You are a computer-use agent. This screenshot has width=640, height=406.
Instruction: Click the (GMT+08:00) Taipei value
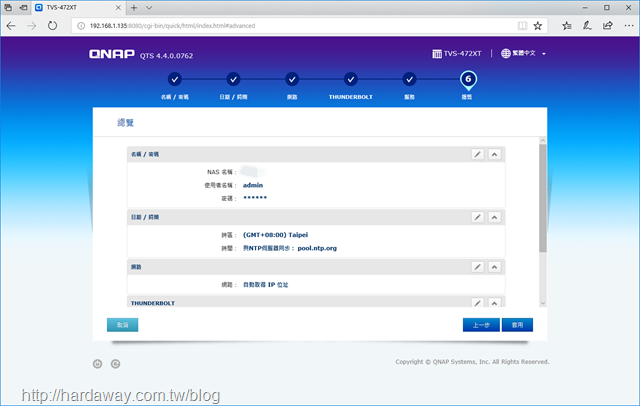(x=276, y=235)
